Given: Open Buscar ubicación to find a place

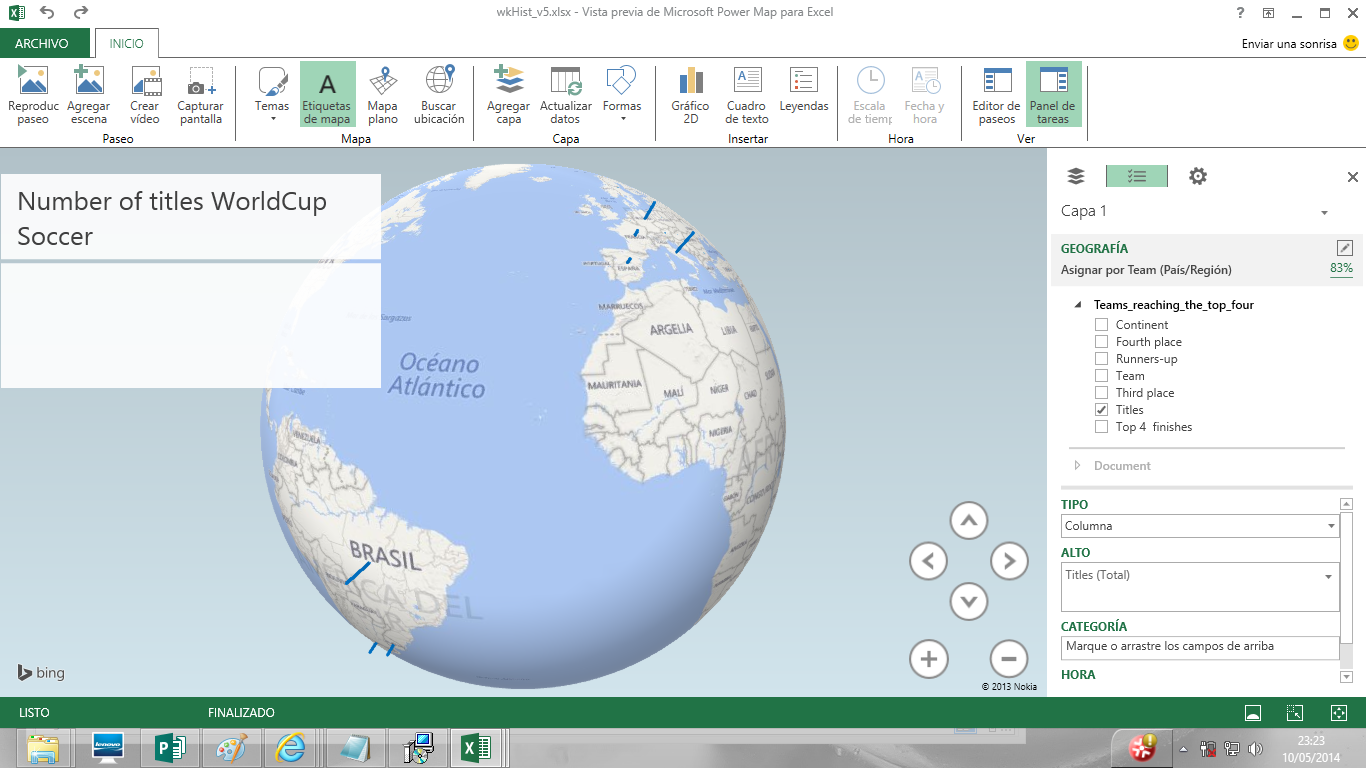Looking at the screenshot, I should click(438, 93).
